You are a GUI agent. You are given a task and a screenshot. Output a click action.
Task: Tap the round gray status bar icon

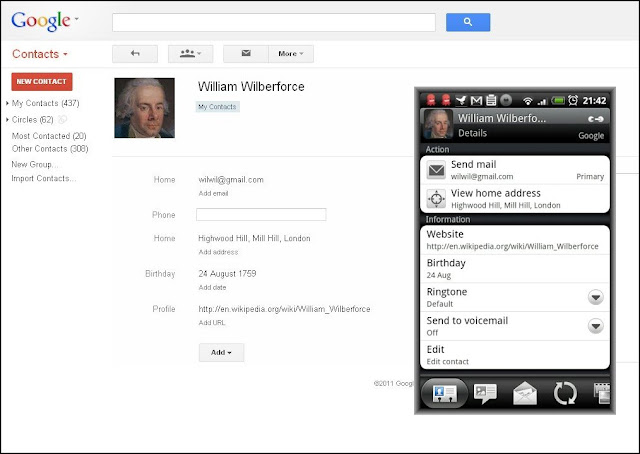point(506,100)
